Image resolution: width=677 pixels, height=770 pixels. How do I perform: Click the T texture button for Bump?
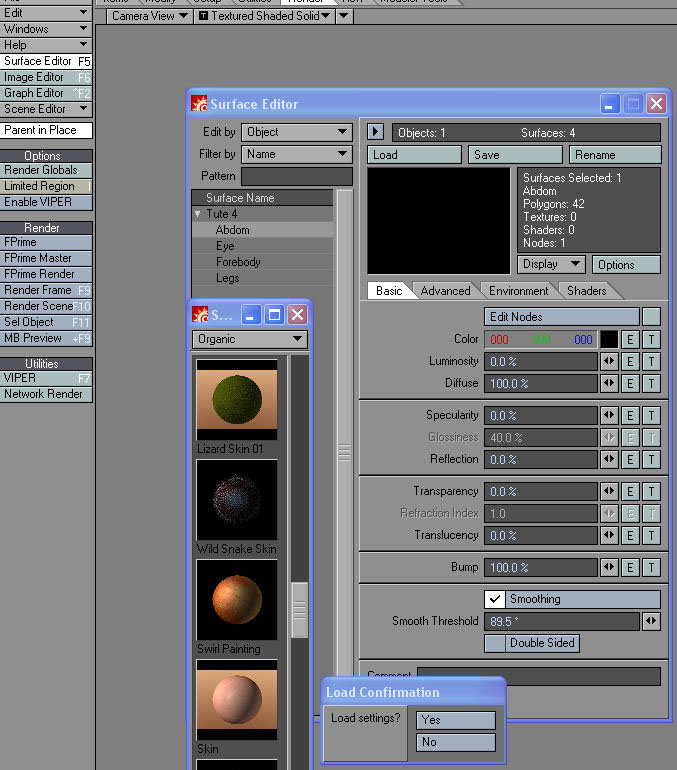(651, 568)
